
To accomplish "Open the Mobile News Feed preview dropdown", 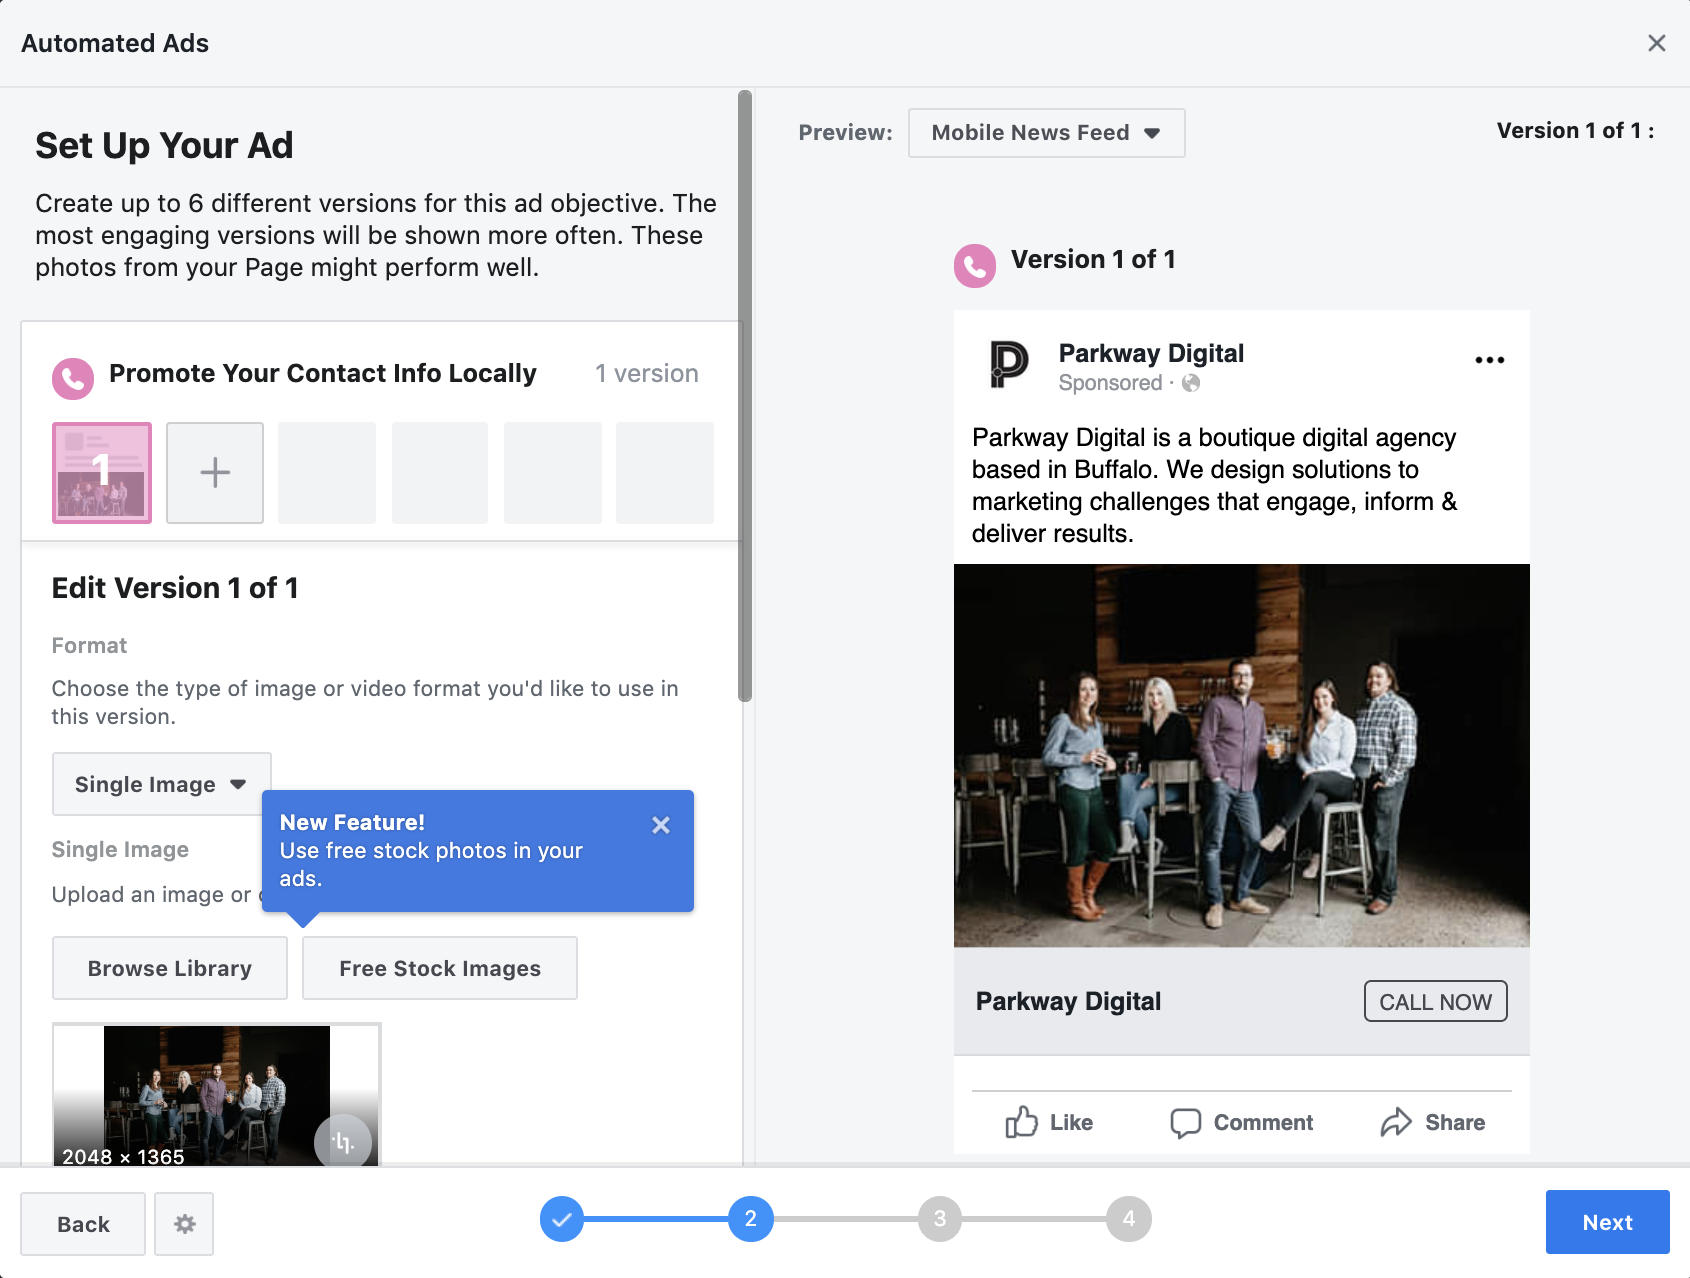I will click(1046, 133).
